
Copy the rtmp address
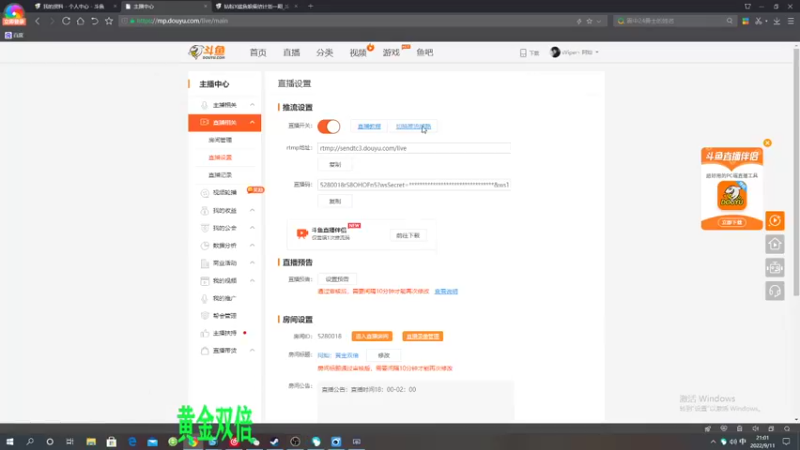pos(335,164)
